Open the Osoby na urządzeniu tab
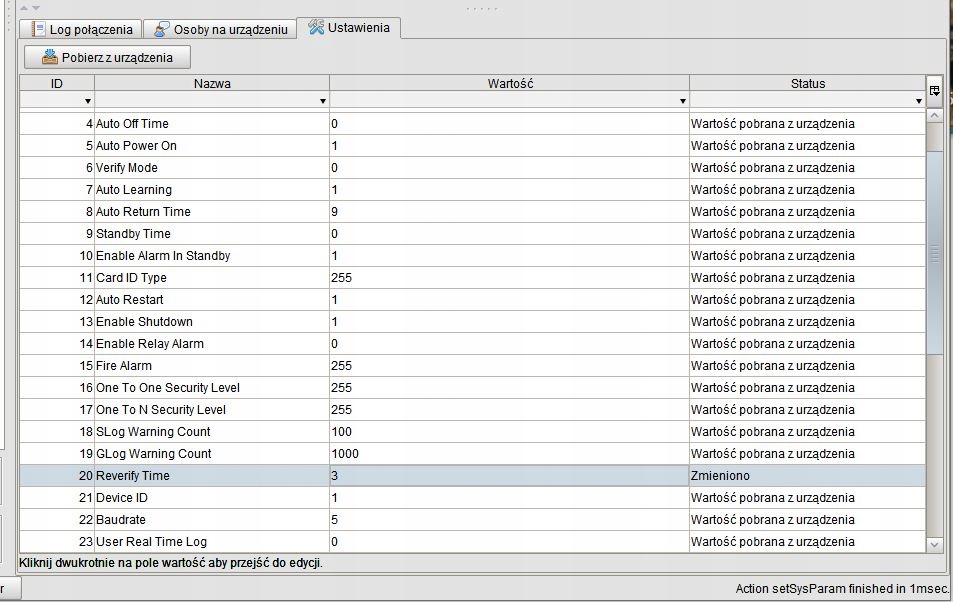This screenshot has width=953, height=602. [x=221, y=29]
